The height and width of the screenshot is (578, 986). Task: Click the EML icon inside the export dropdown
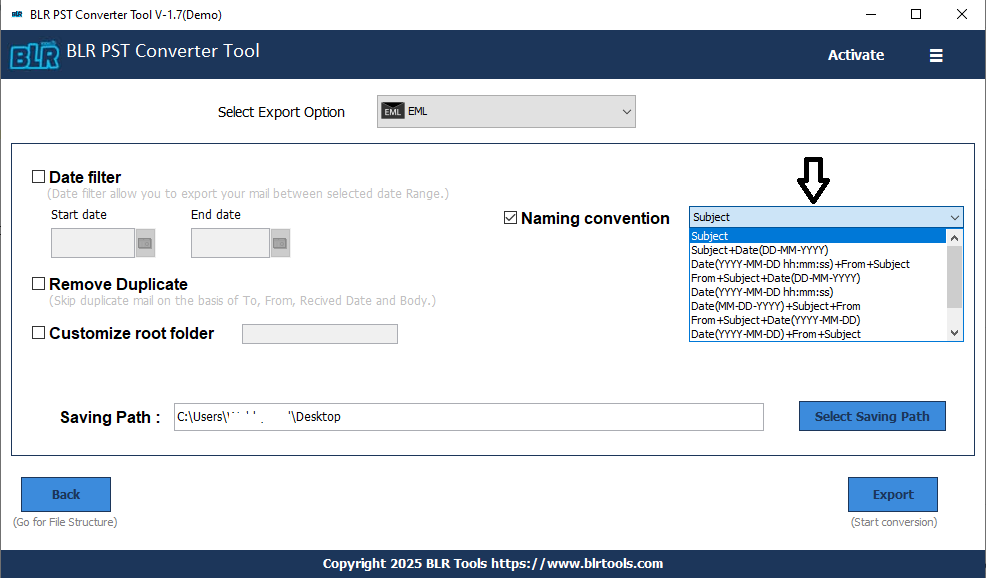point(393,111)
